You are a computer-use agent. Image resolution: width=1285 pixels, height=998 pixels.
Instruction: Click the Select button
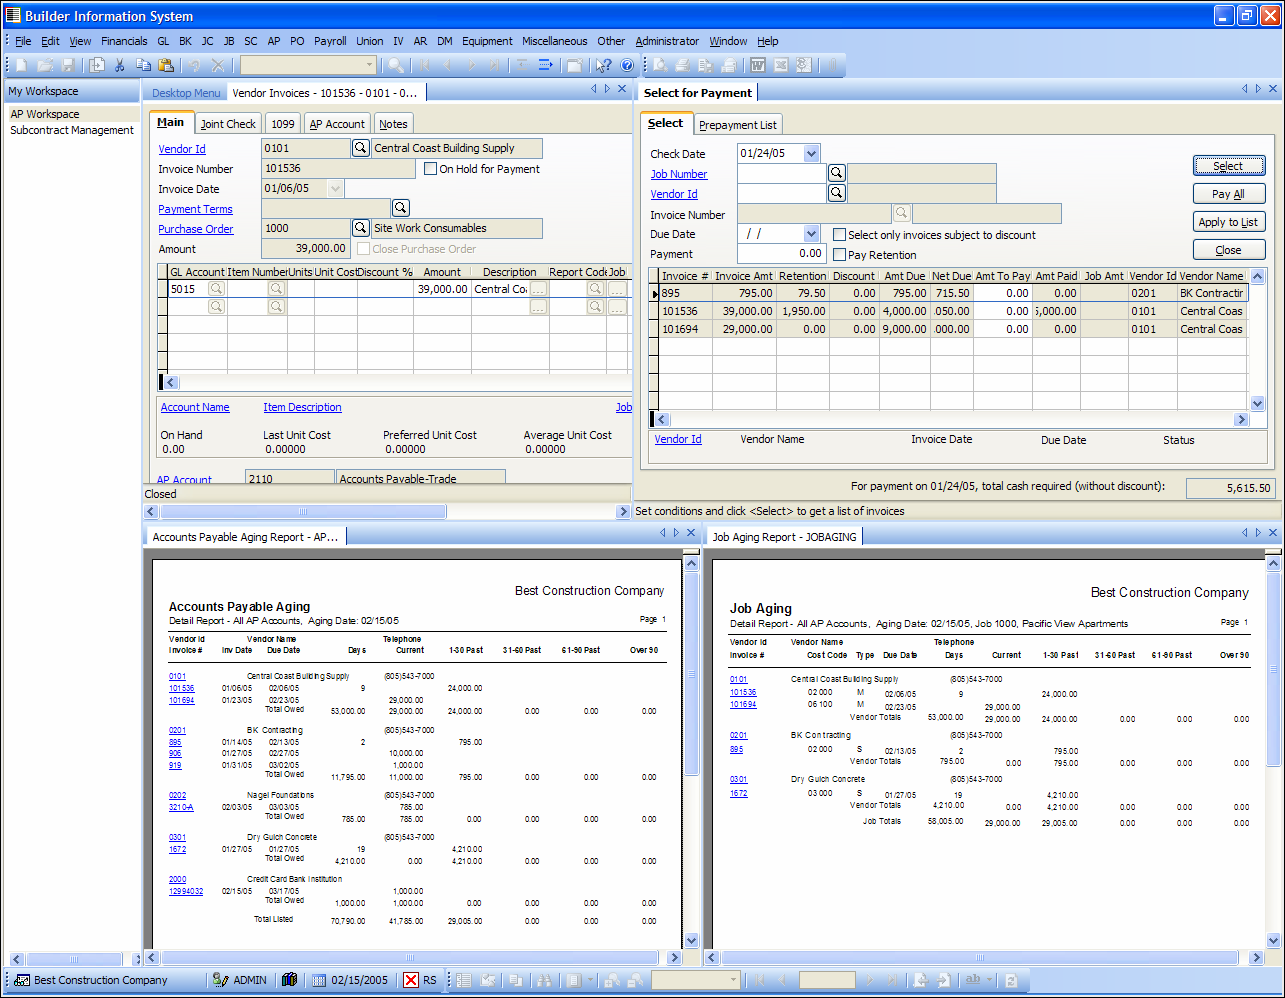[1229, 166]
